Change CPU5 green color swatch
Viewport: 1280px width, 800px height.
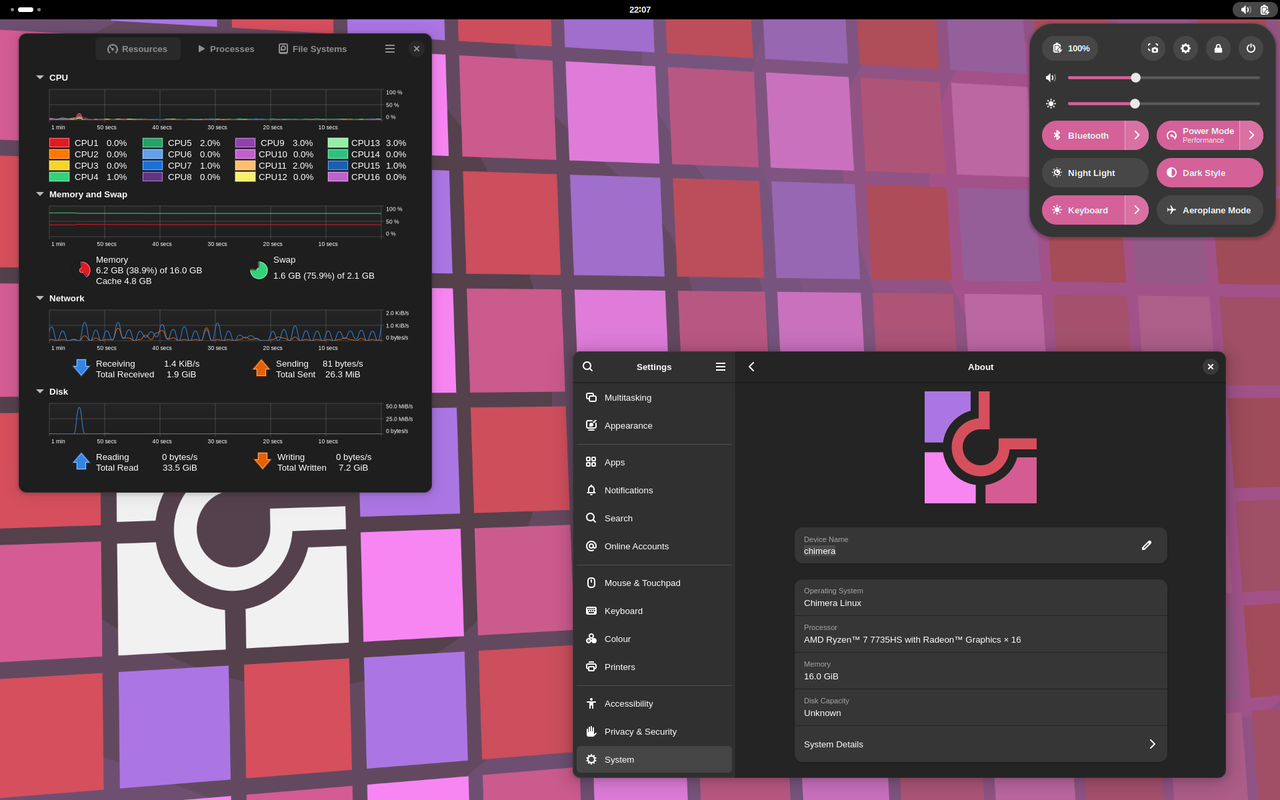[x=152, y=143]
